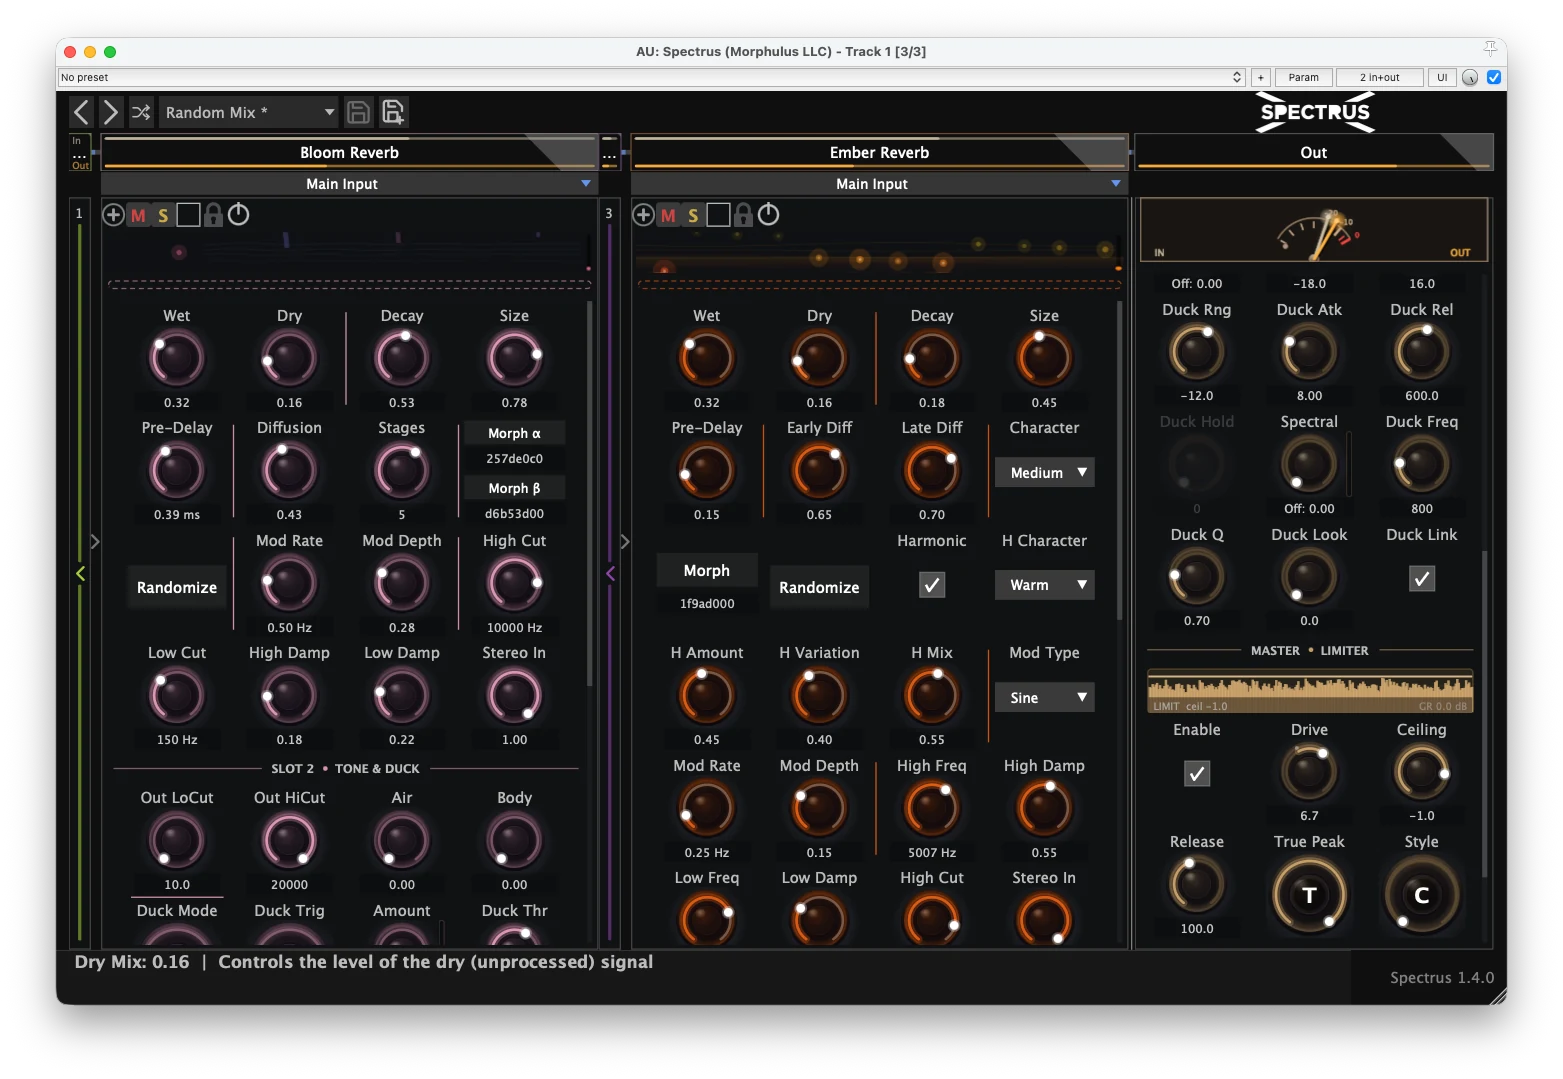Click the save preset as new icon
Screen dimensions: 1563x1079
(393, 112)
